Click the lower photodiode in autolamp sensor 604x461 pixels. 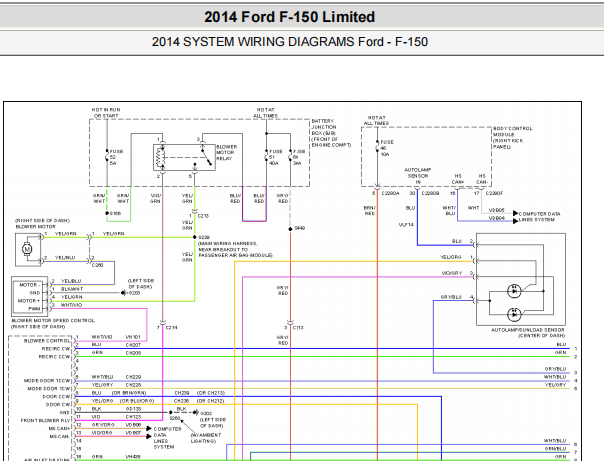pos(514,315)
